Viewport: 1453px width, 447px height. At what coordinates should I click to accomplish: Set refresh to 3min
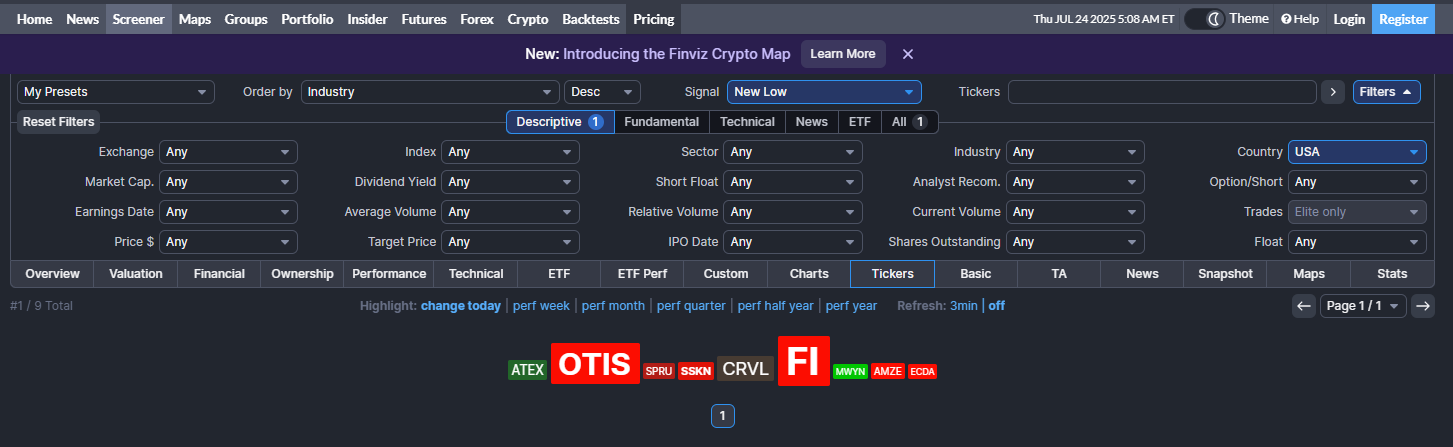tap(964, 306)
